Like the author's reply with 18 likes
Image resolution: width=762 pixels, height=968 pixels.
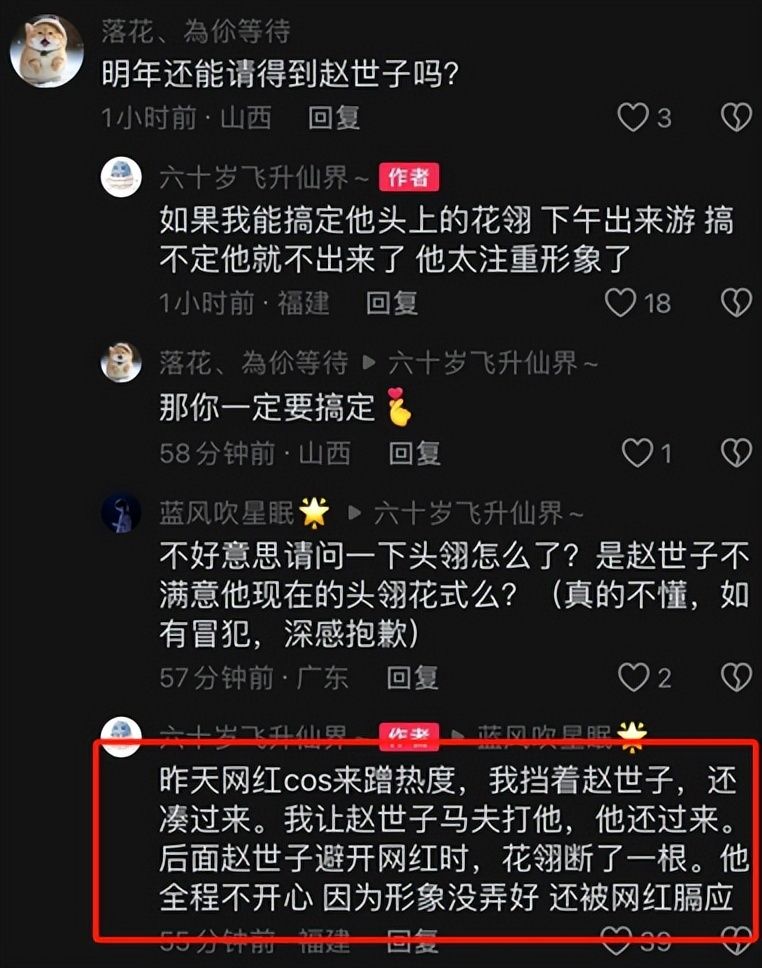click(620, 302)
